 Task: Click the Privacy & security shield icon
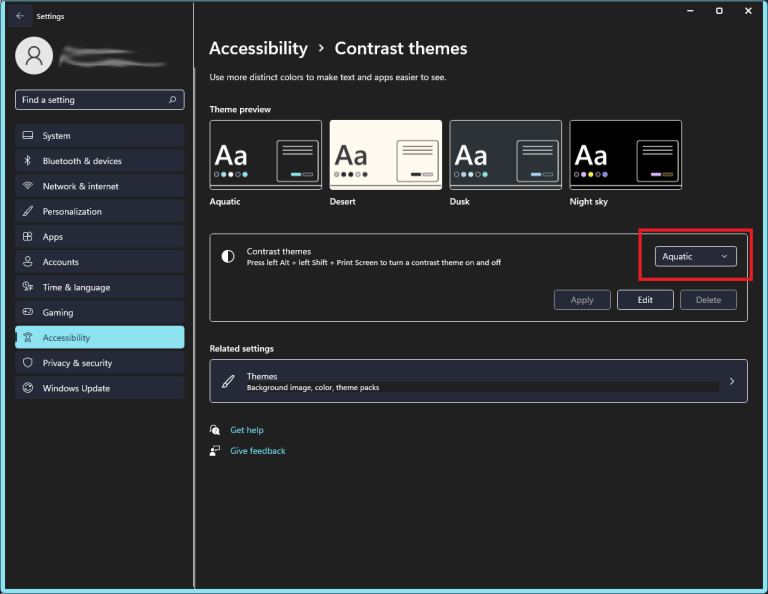click(28, 363)
